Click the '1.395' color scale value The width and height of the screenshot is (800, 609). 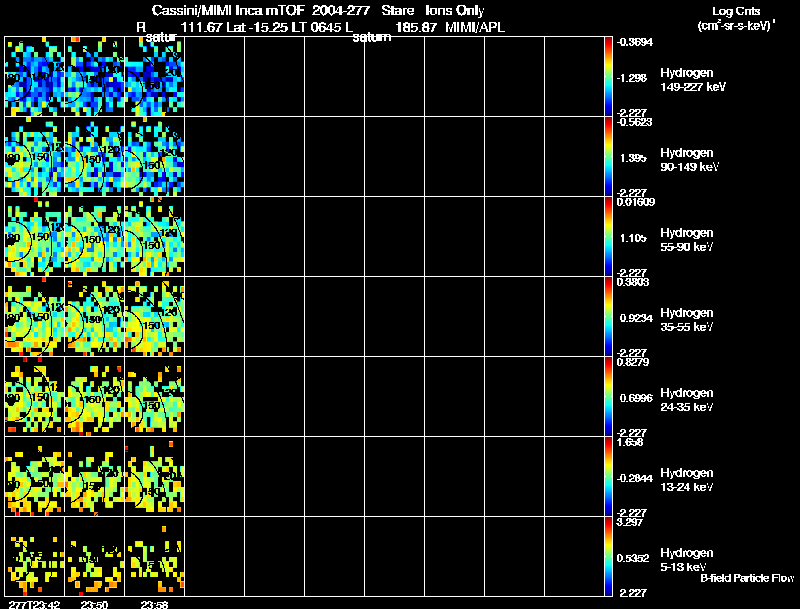(633, 158)
